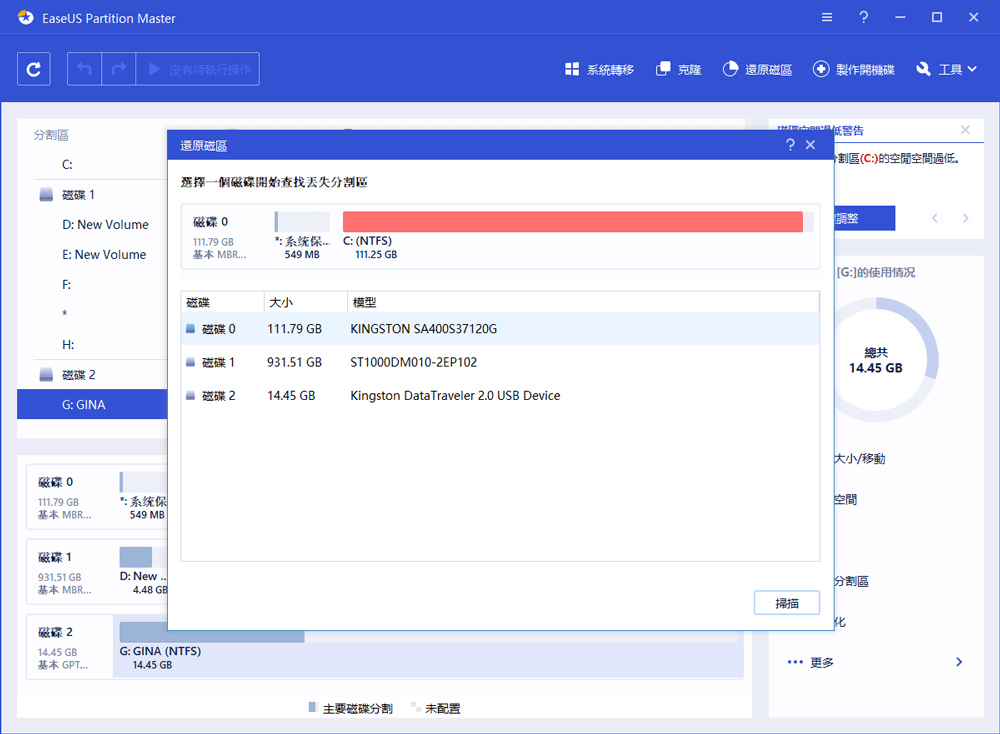Click the help icon in the 還原磁區 dialog

click(x=790, y=145)
